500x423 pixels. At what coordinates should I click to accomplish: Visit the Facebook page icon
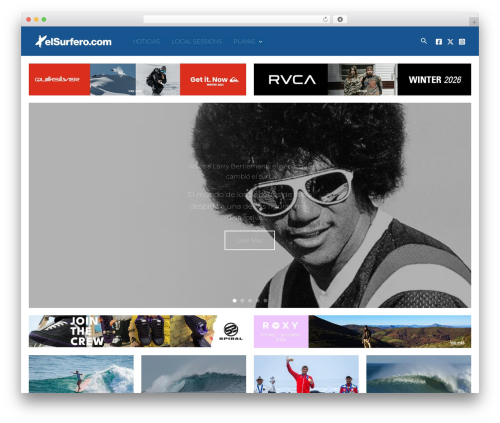click(439, 42)
